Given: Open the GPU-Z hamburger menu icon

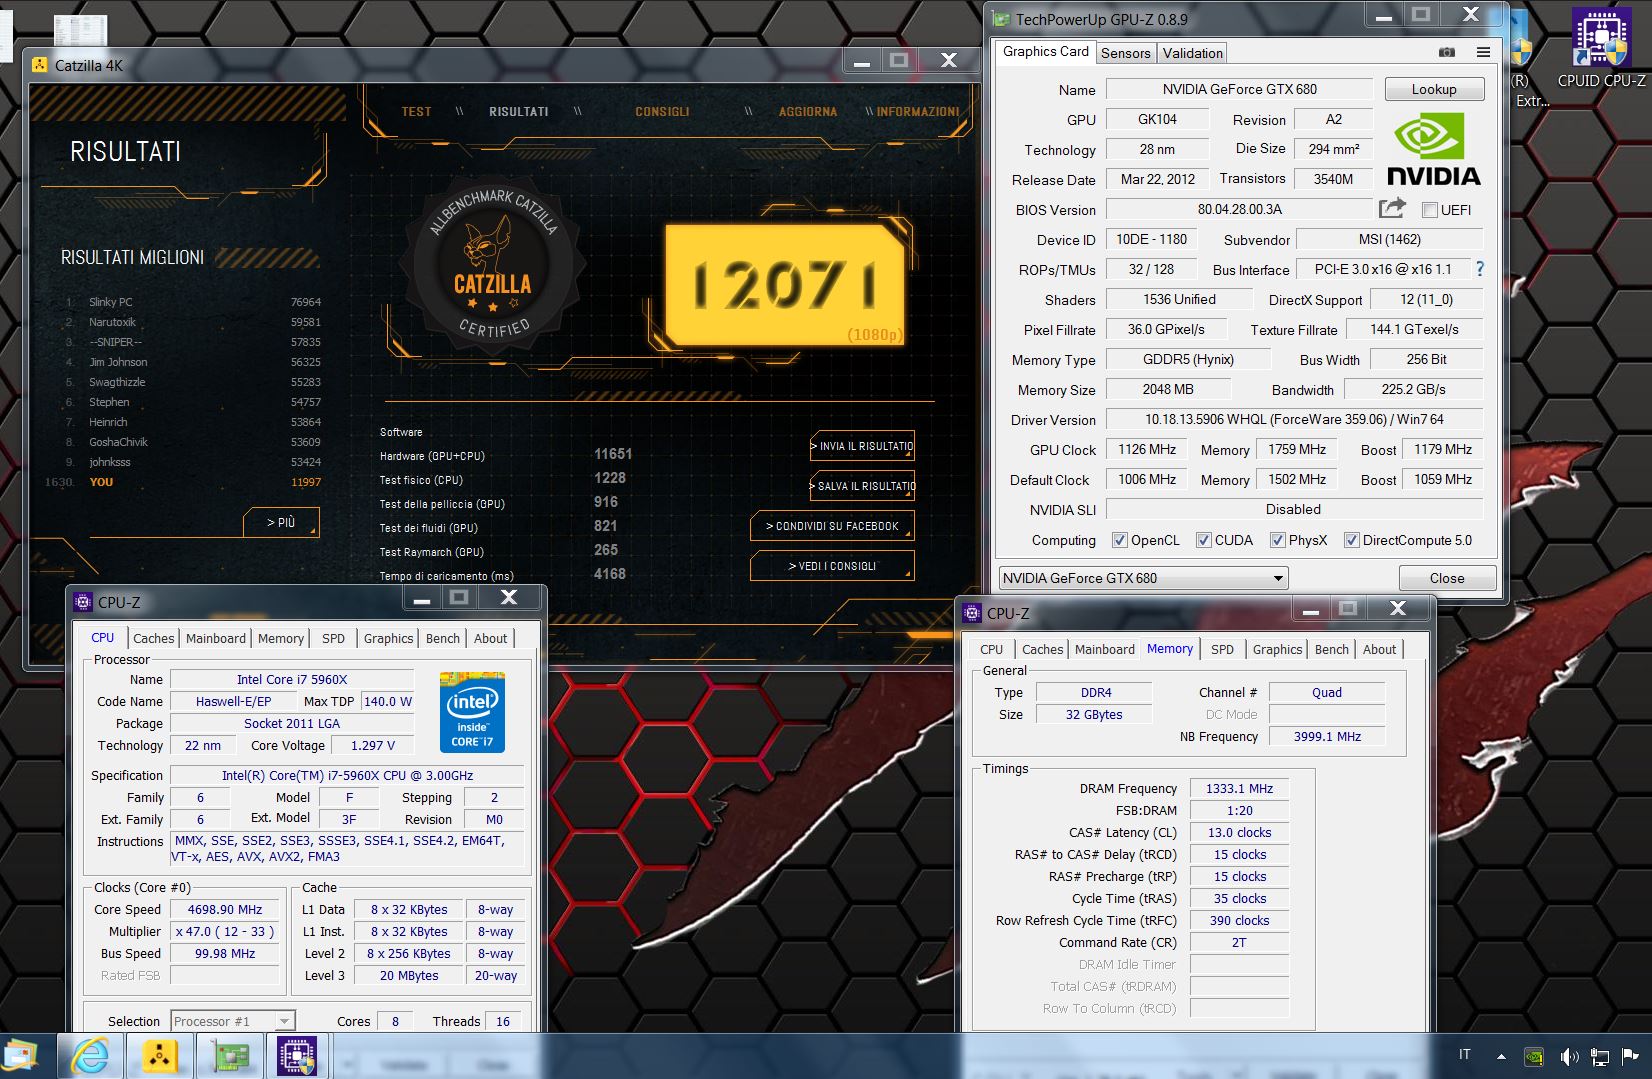Looking at the screenshot, I should (1483, 52).
